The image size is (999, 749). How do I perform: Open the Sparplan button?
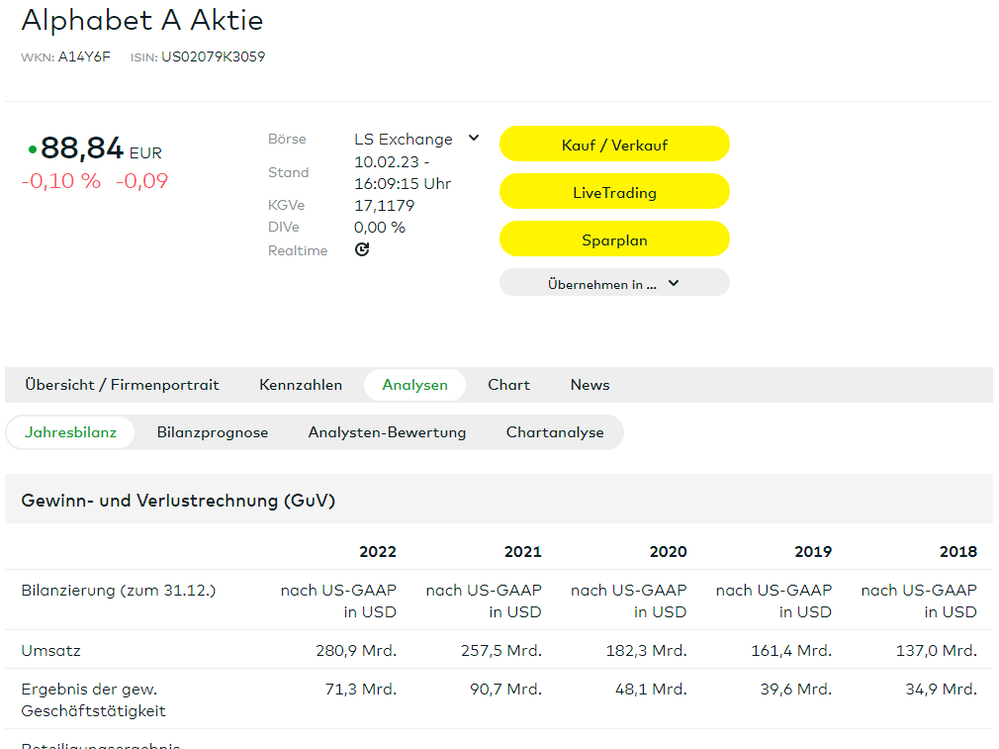coord(614,240)
